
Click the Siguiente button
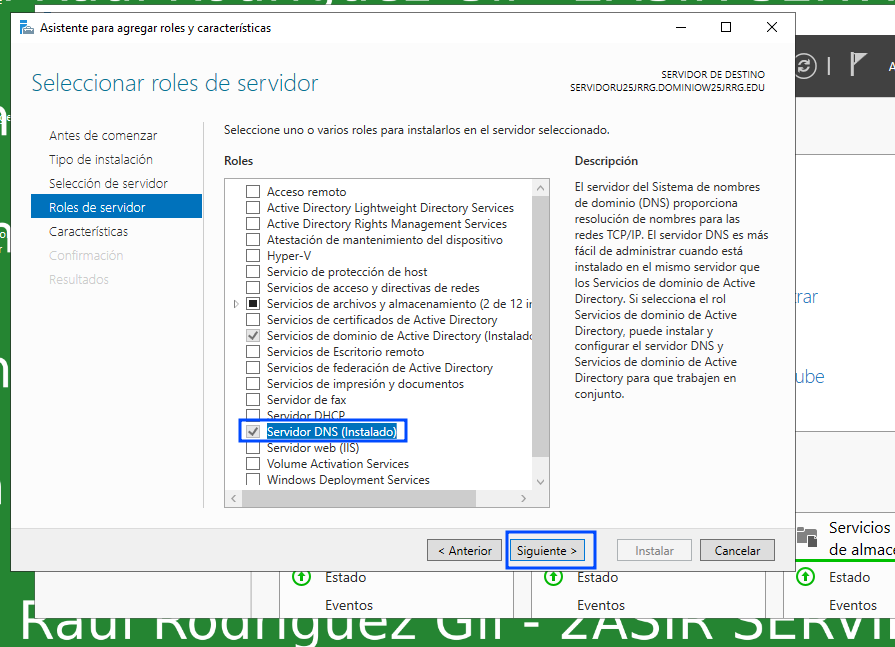click(x=547, y=551)
